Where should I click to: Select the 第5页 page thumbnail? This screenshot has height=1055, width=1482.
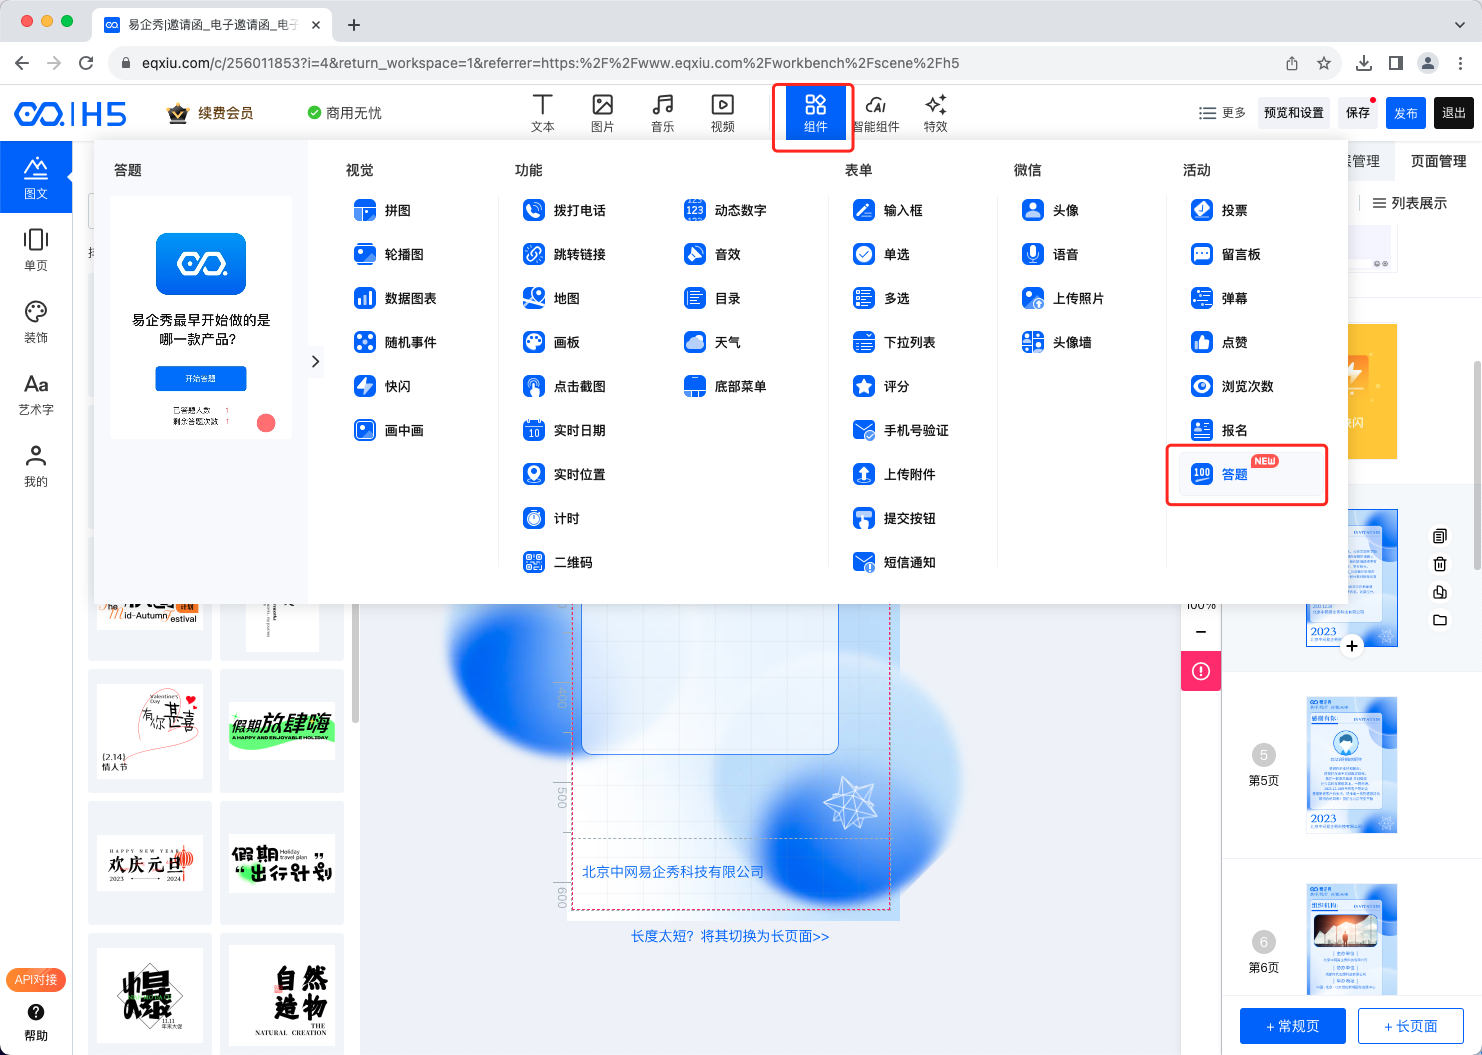click(1351, 765)
